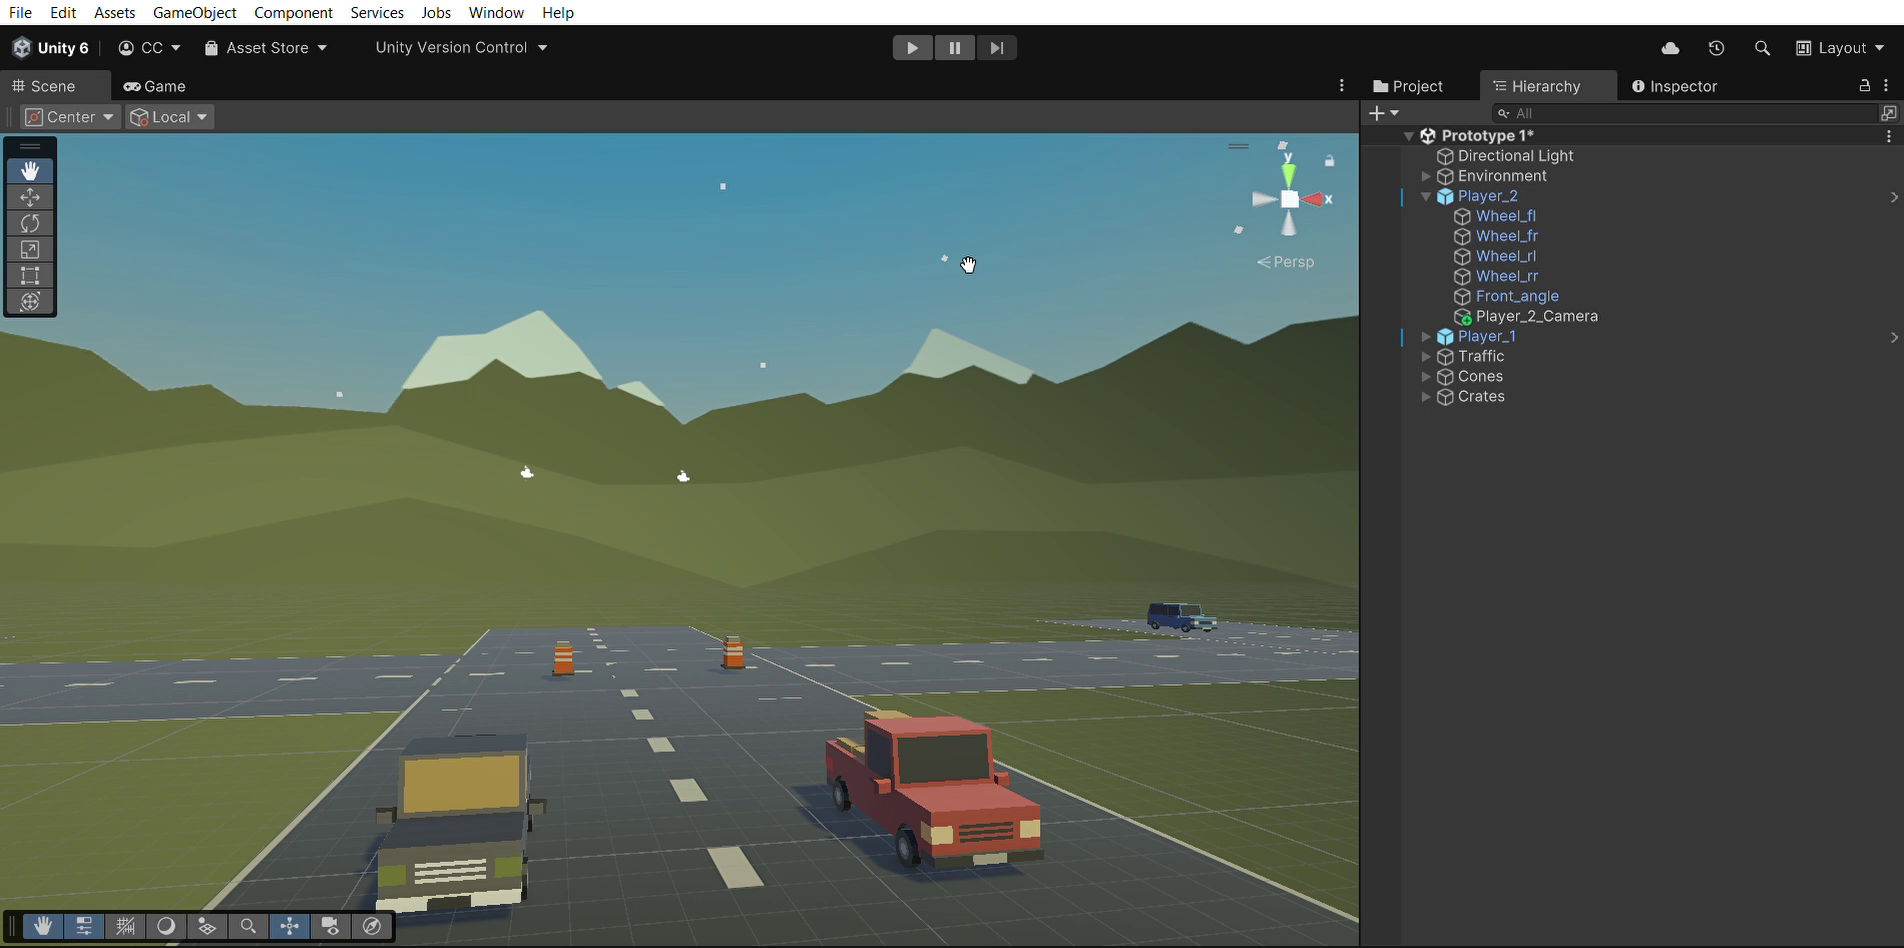
Task: Click the cloud icon in top bar
Action: 1670,48
